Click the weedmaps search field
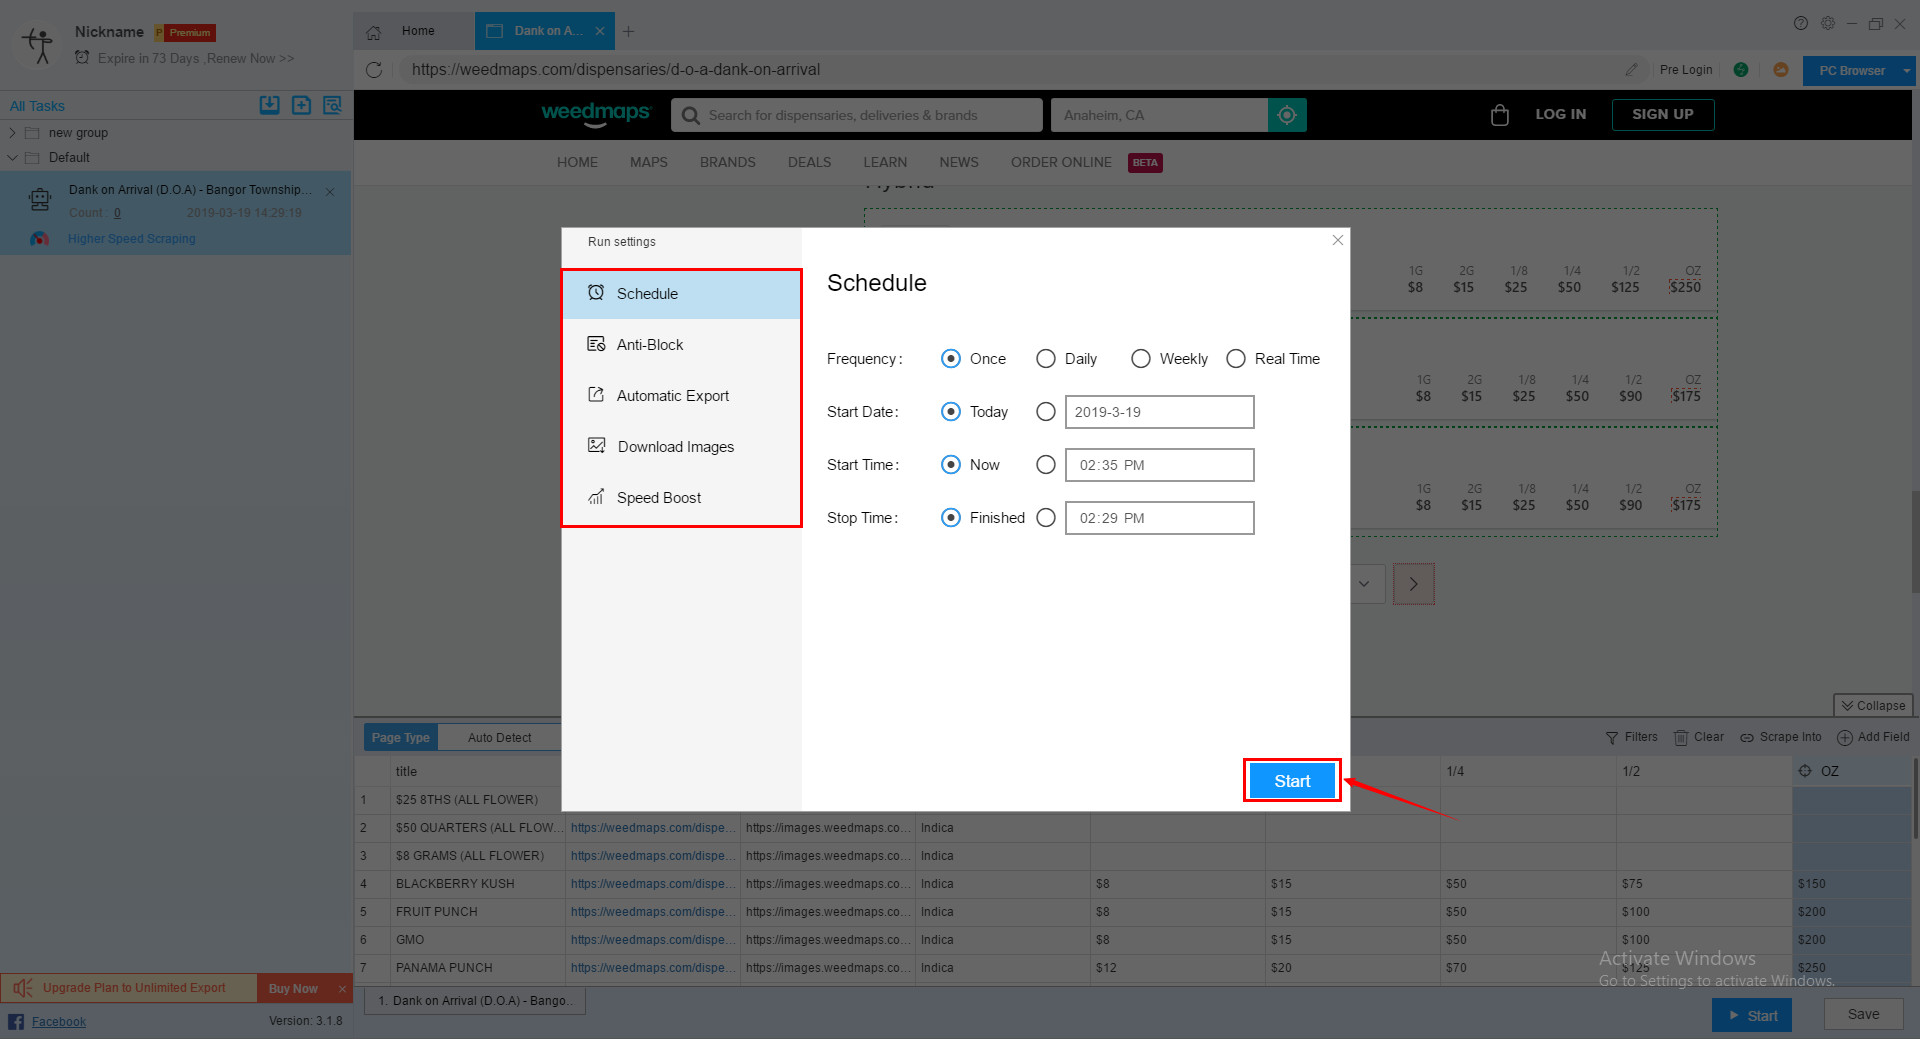This screenshot has width=1920, height=1039. 857,115
